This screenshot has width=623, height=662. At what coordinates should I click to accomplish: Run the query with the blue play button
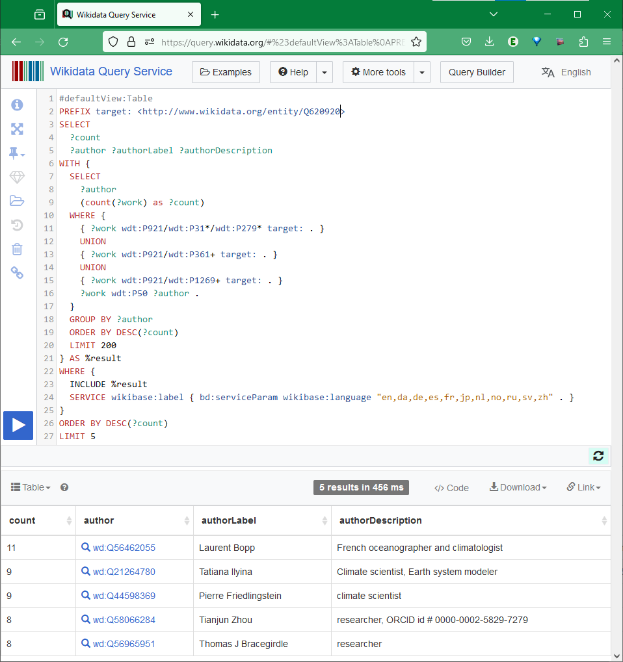click(x=18, y=425)
